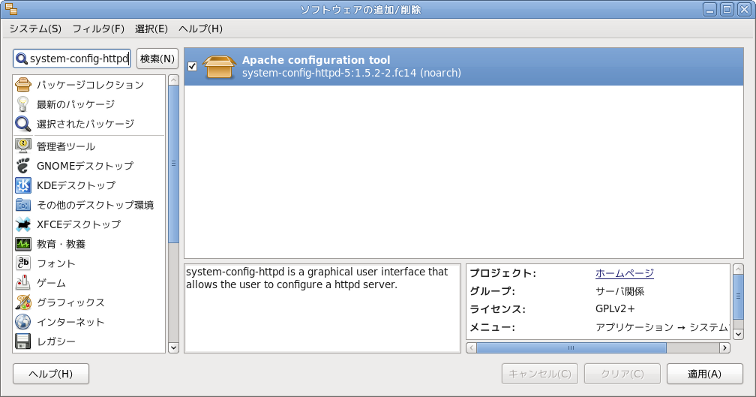Click the GPLv2+ license value
756x397 pixels.
615,309
